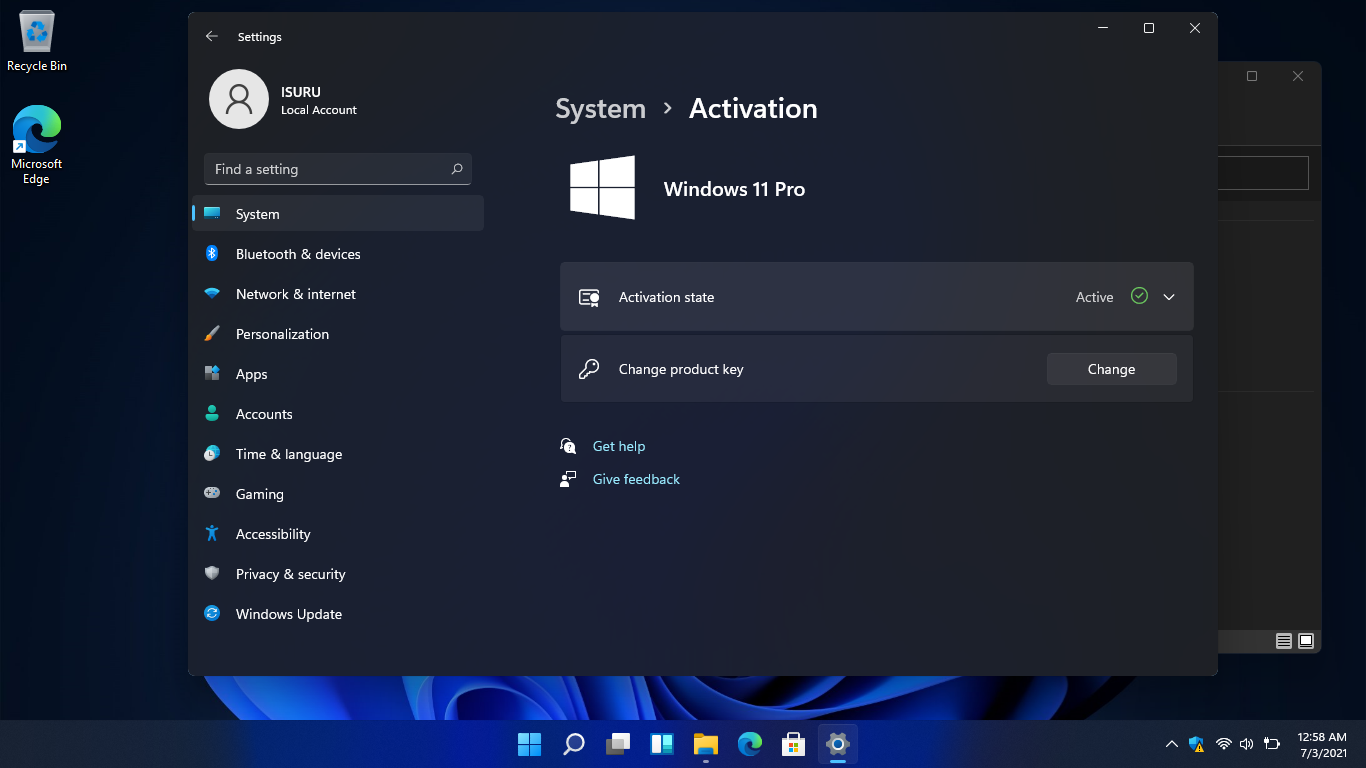Open the Apps sidebar icon
The width and height of the screenshot is (1366, 768).
(212, 374)
